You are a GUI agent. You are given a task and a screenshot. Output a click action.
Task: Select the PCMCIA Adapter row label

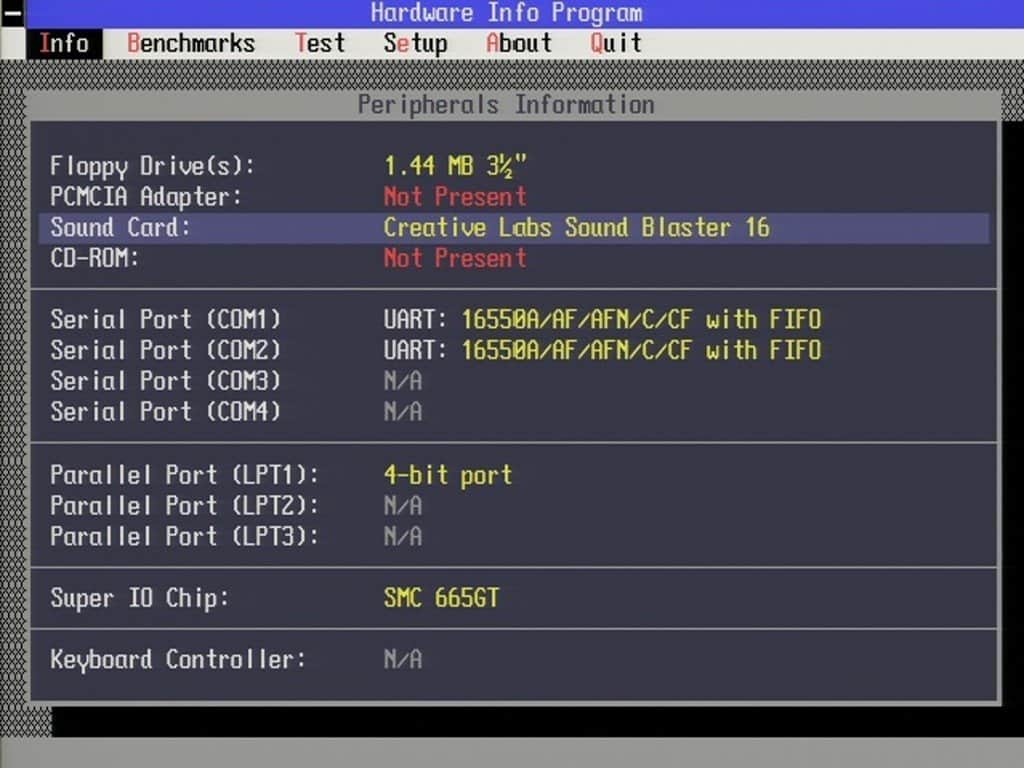point(146,197)
